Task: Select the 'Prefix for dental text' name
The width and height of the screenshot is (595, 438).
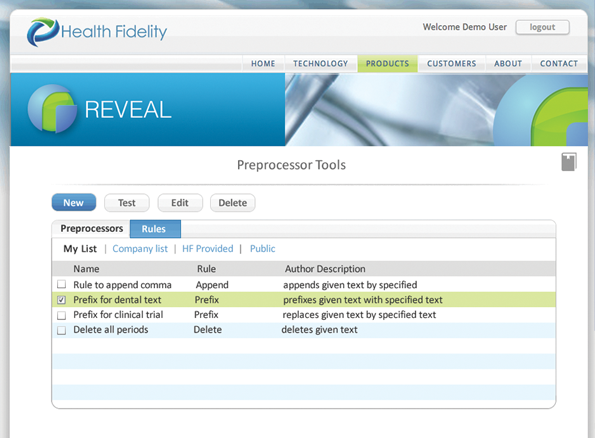Action: pos(117,300)
